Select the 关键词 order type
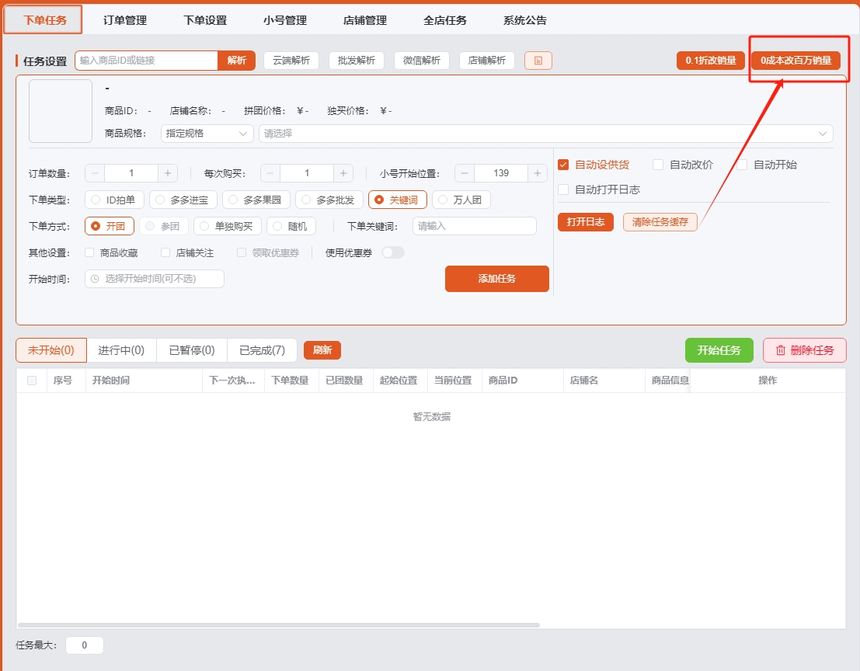 click(398, 200)
